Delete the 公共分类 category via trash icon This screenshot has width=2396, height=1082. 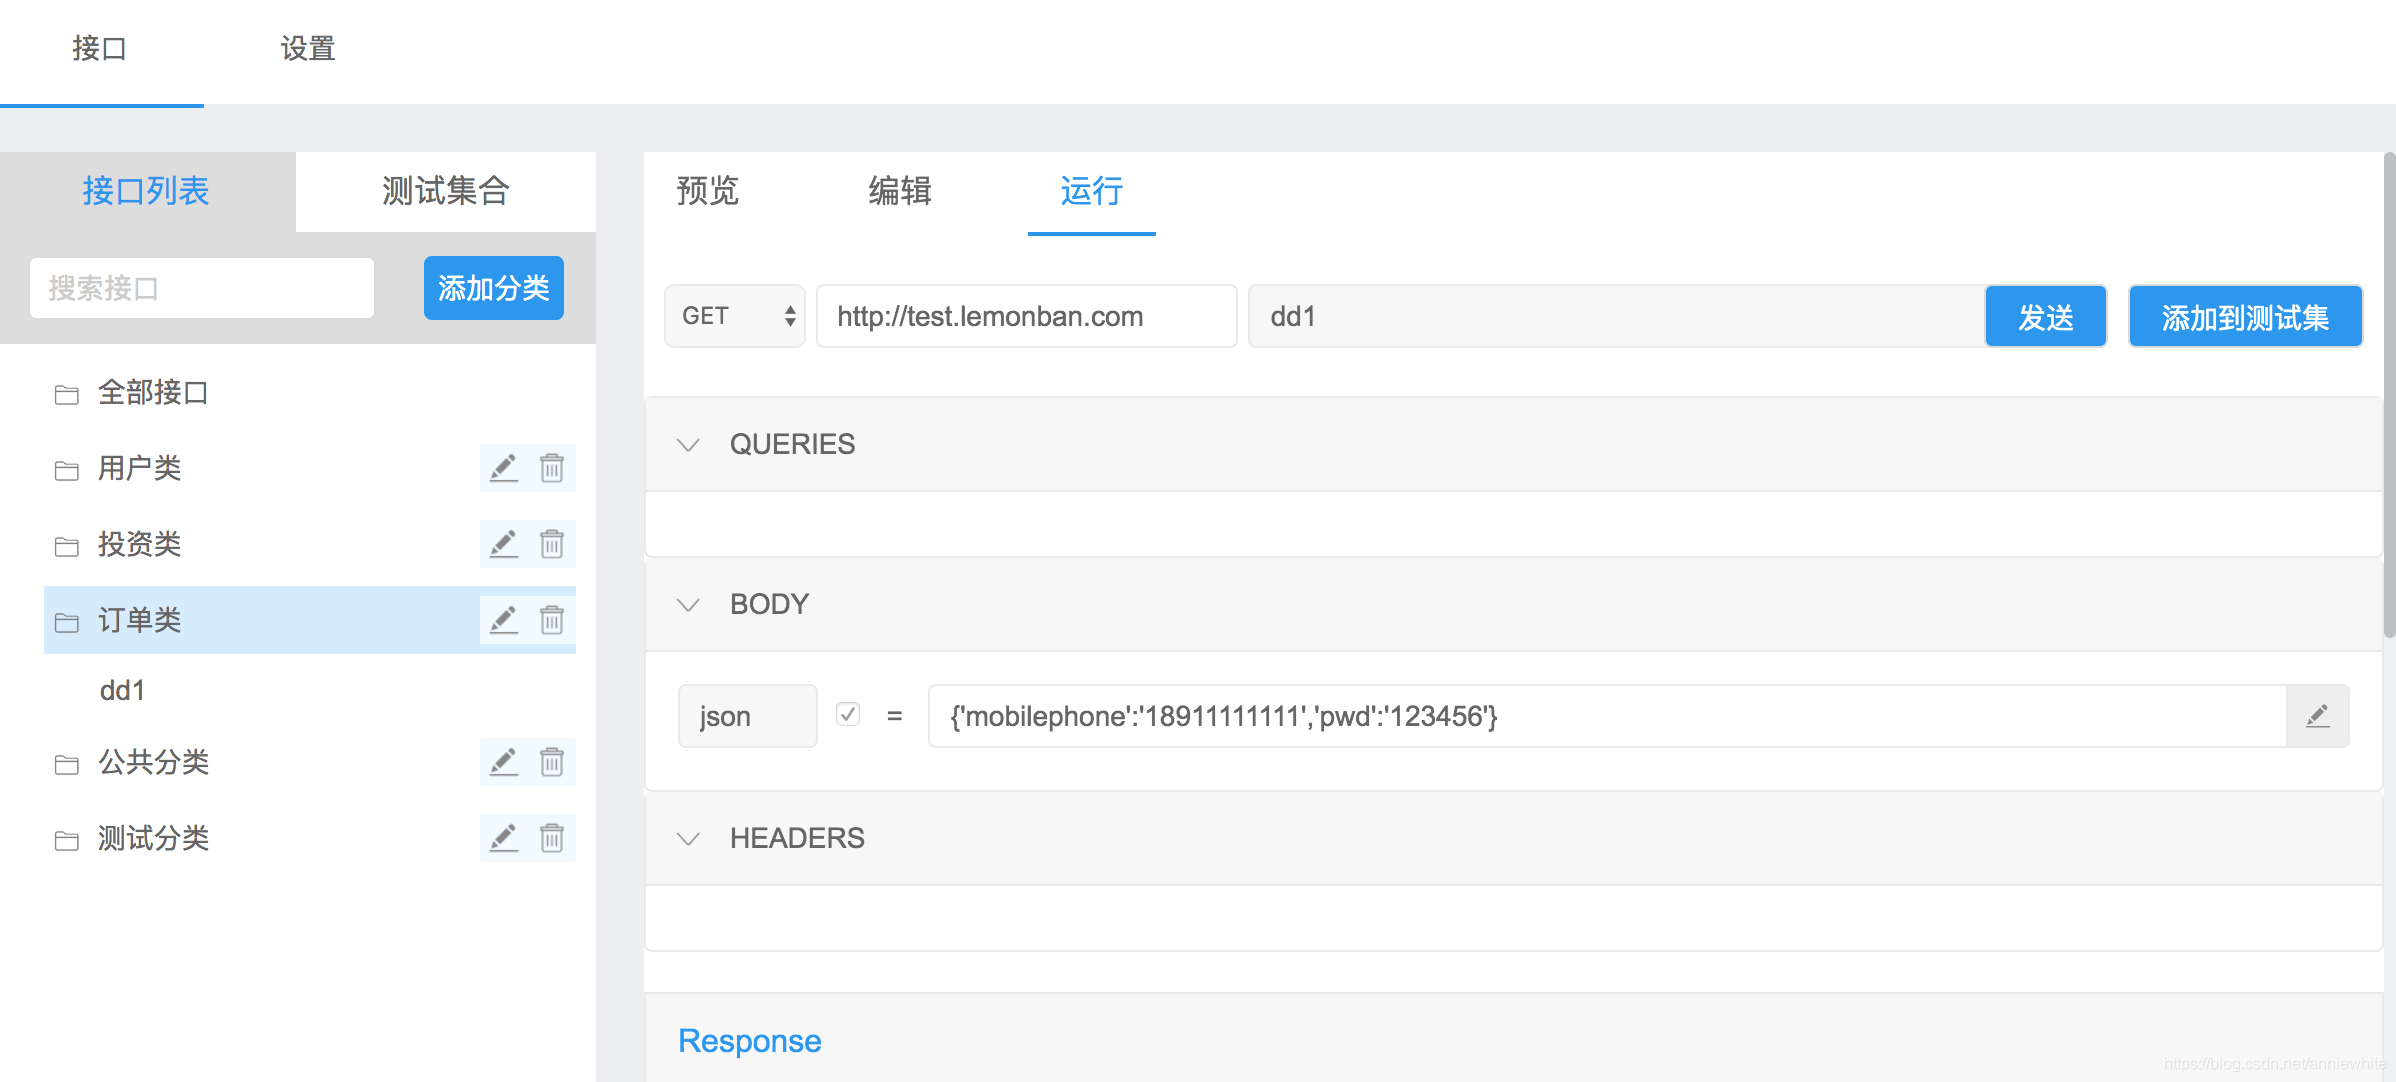(552, 762)
